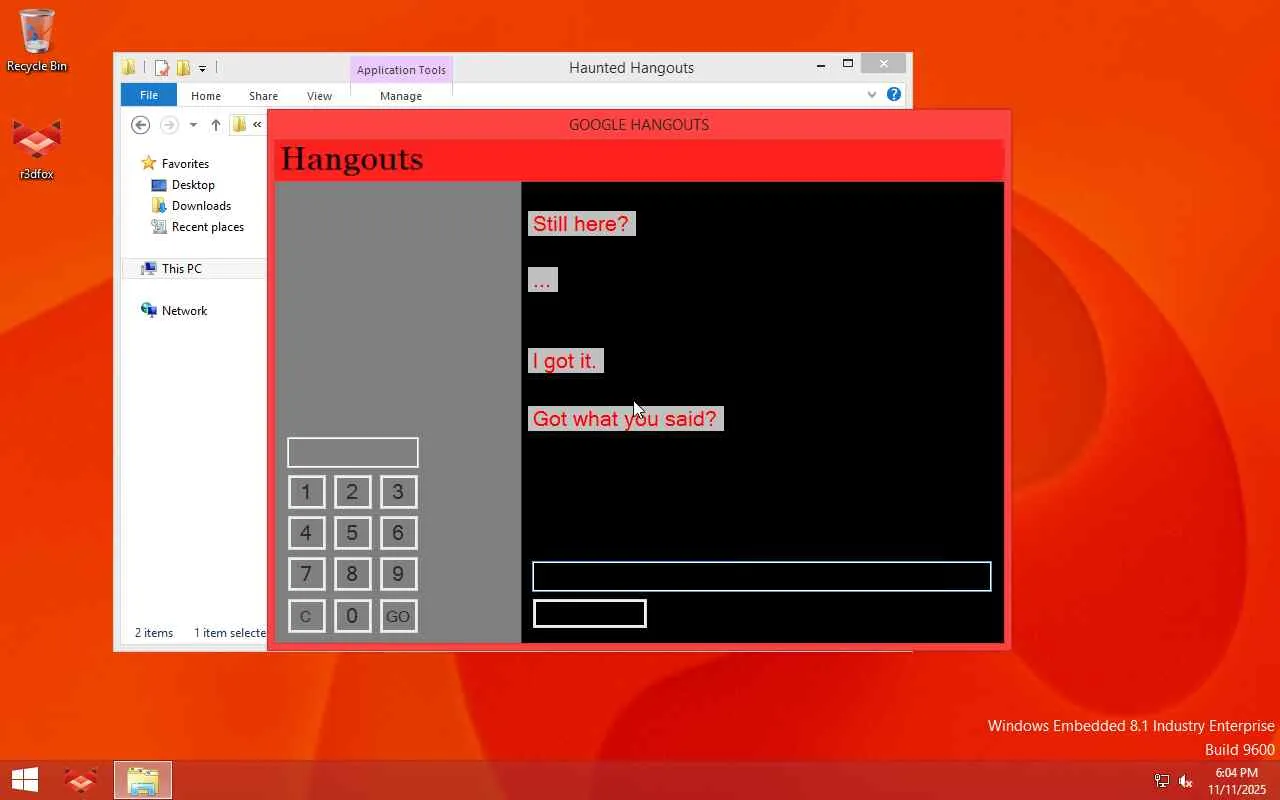
Task: Click the long chat message input
Action: pos(762,576)
